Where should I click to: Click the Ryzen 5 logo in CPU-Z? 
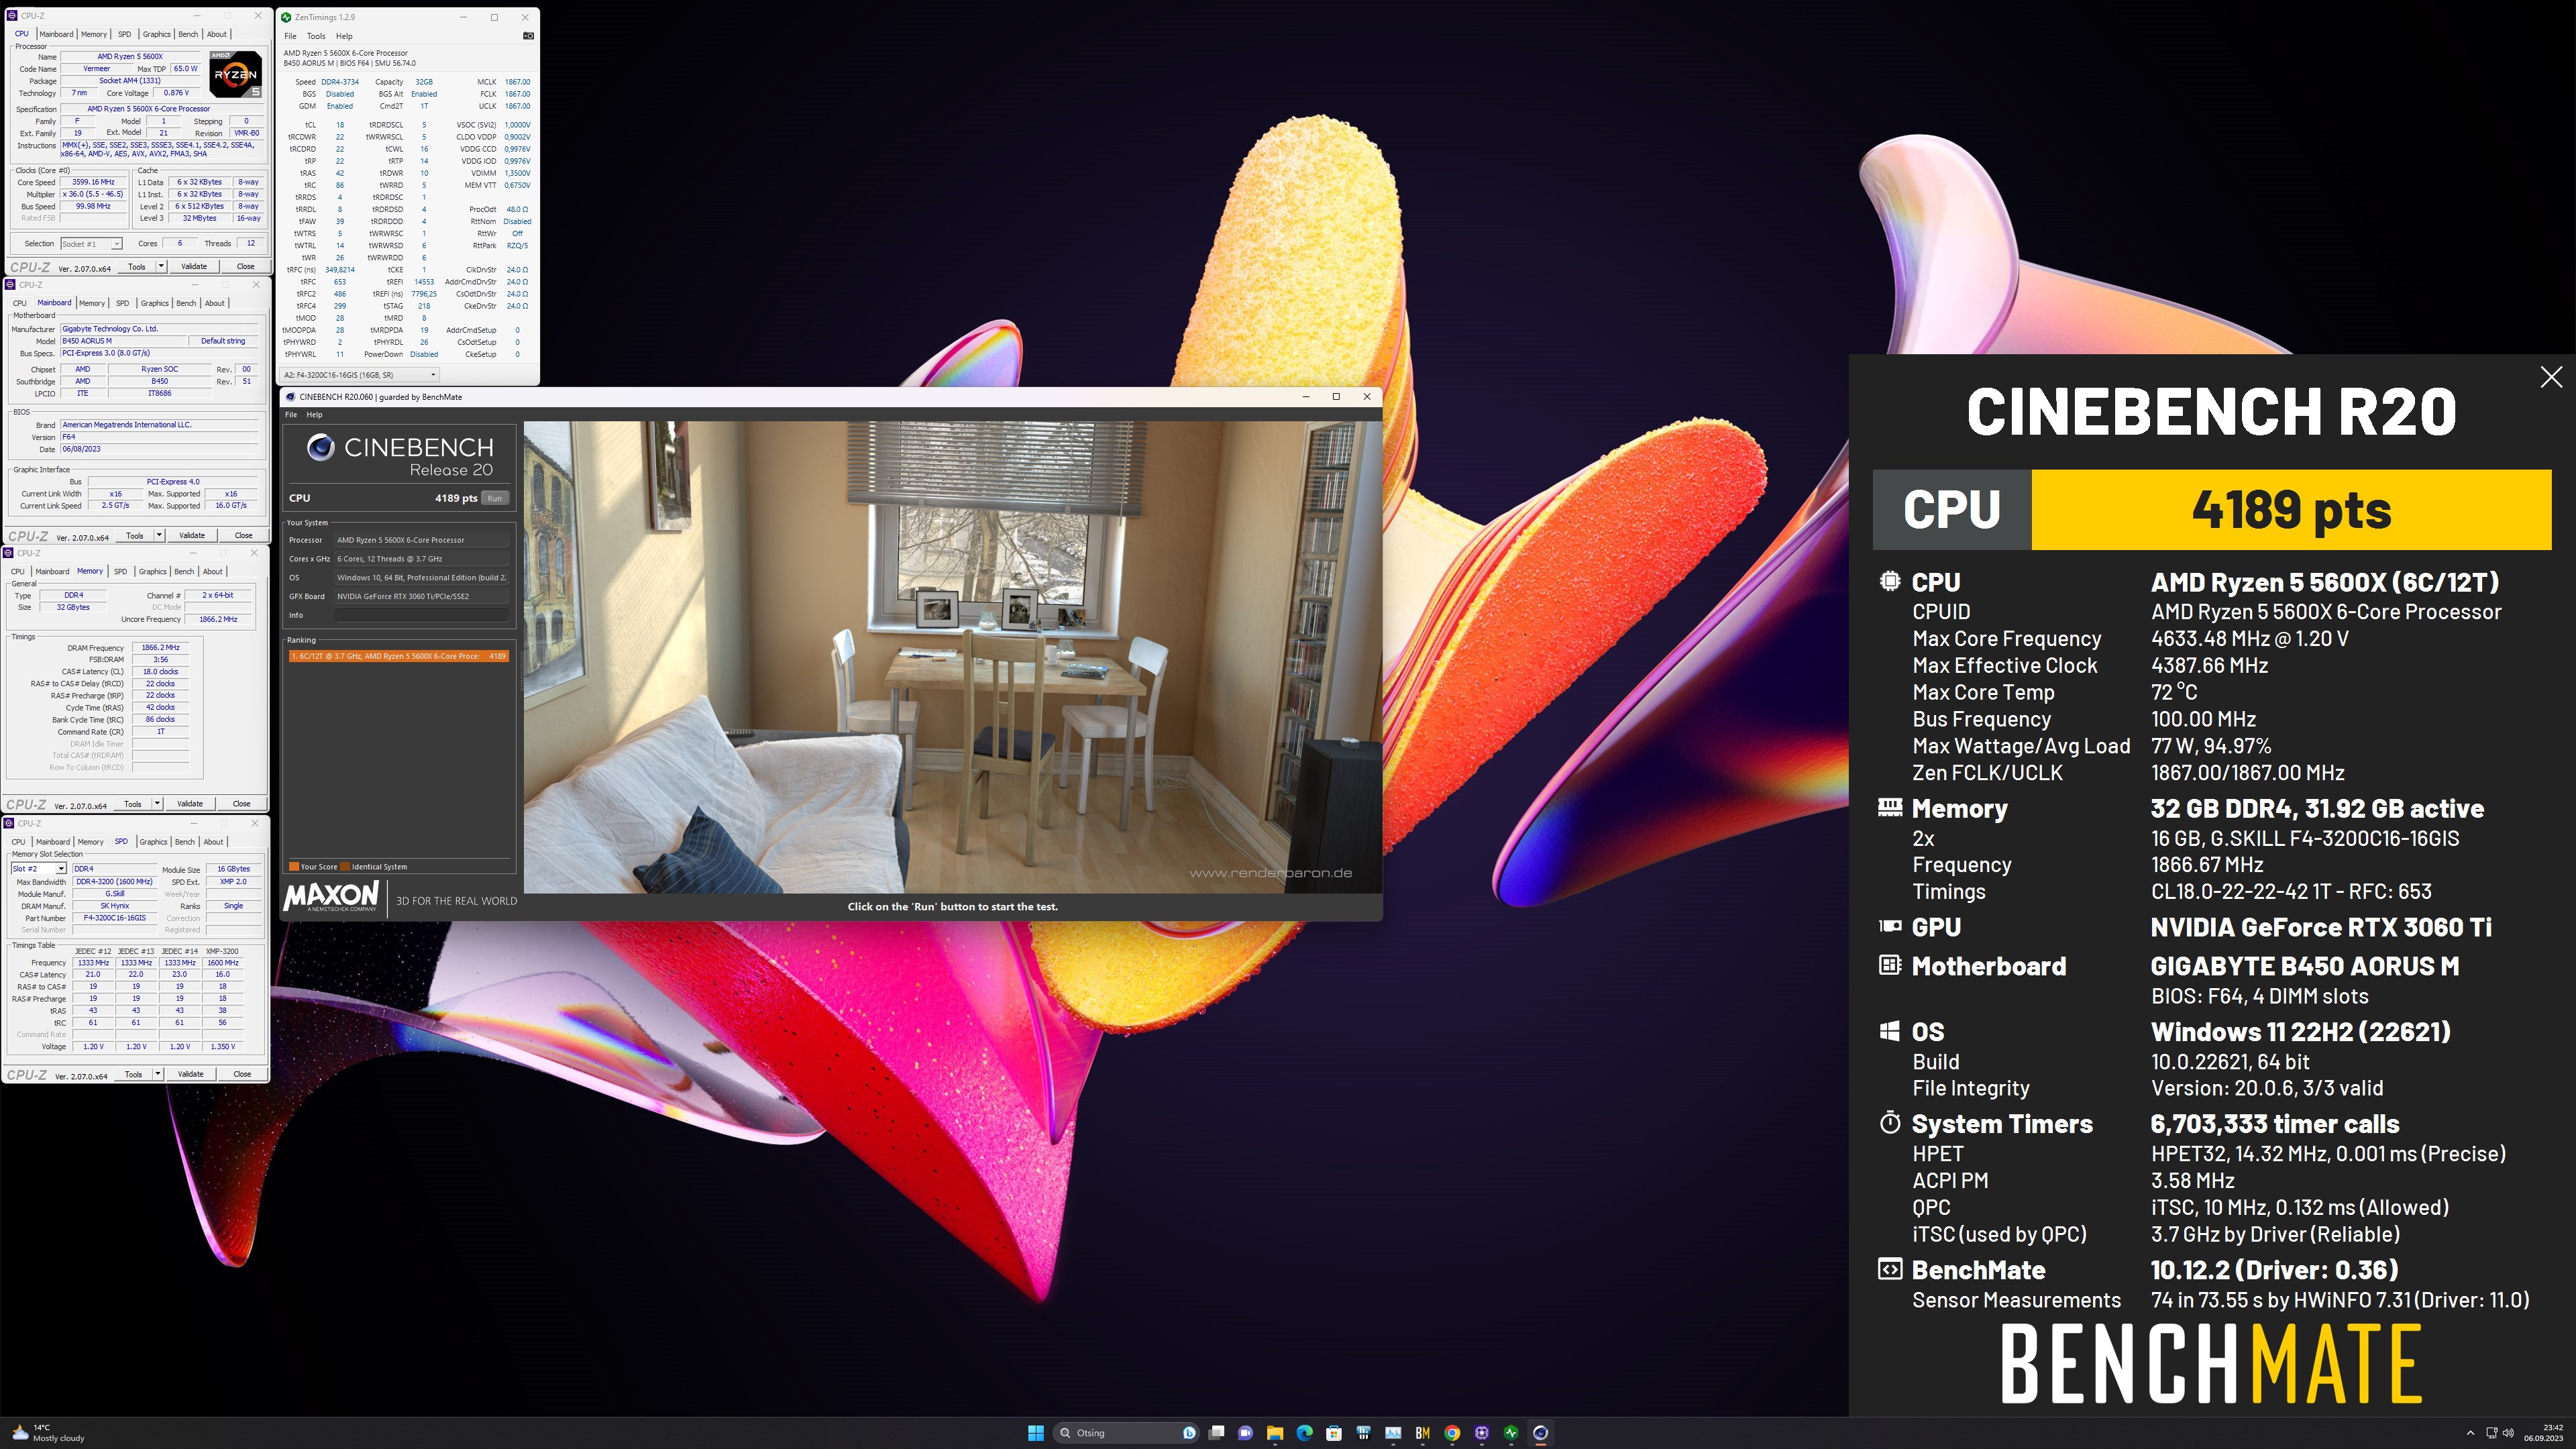click(x=236, y=74)
